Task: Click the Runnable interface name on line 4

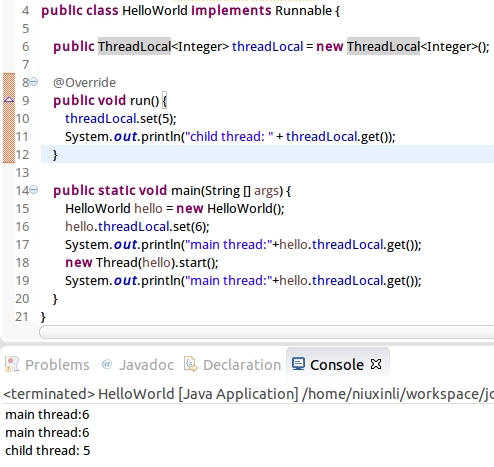Action: pyautogui.click(x=304, y=11)
